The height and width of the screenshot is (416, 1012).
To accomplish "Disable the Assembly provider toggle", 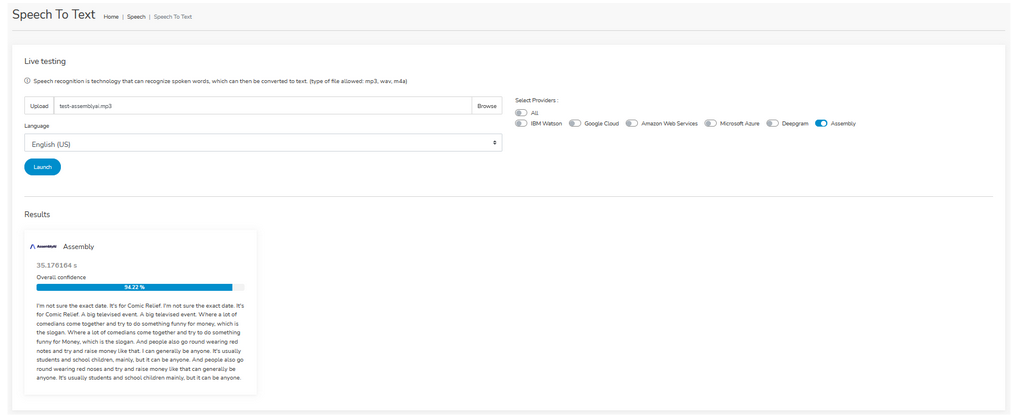I will click(821, 124).
